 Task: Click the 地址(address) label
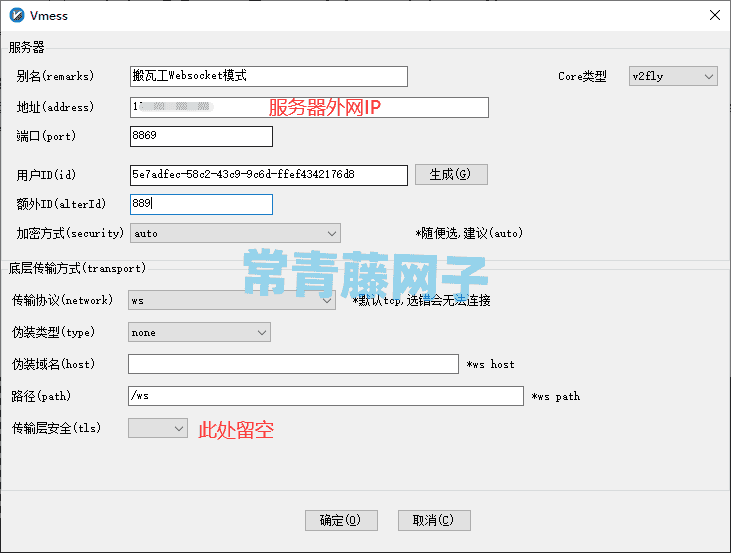click(55, 107)
